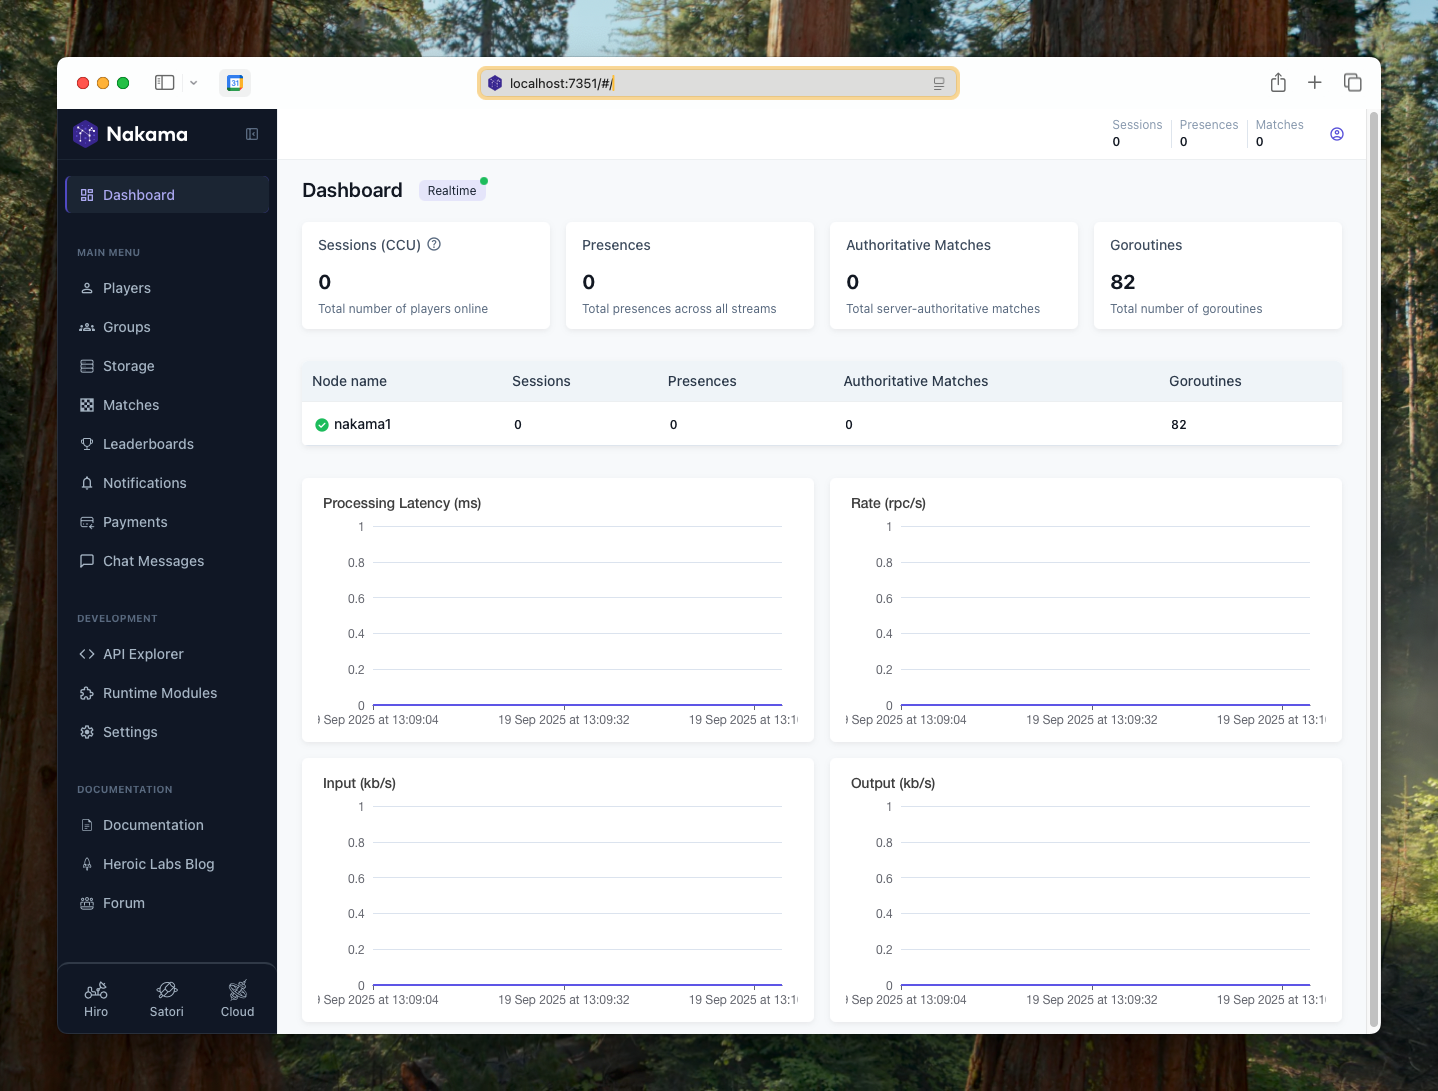Visit the Forum link

[x=124, y=903]
